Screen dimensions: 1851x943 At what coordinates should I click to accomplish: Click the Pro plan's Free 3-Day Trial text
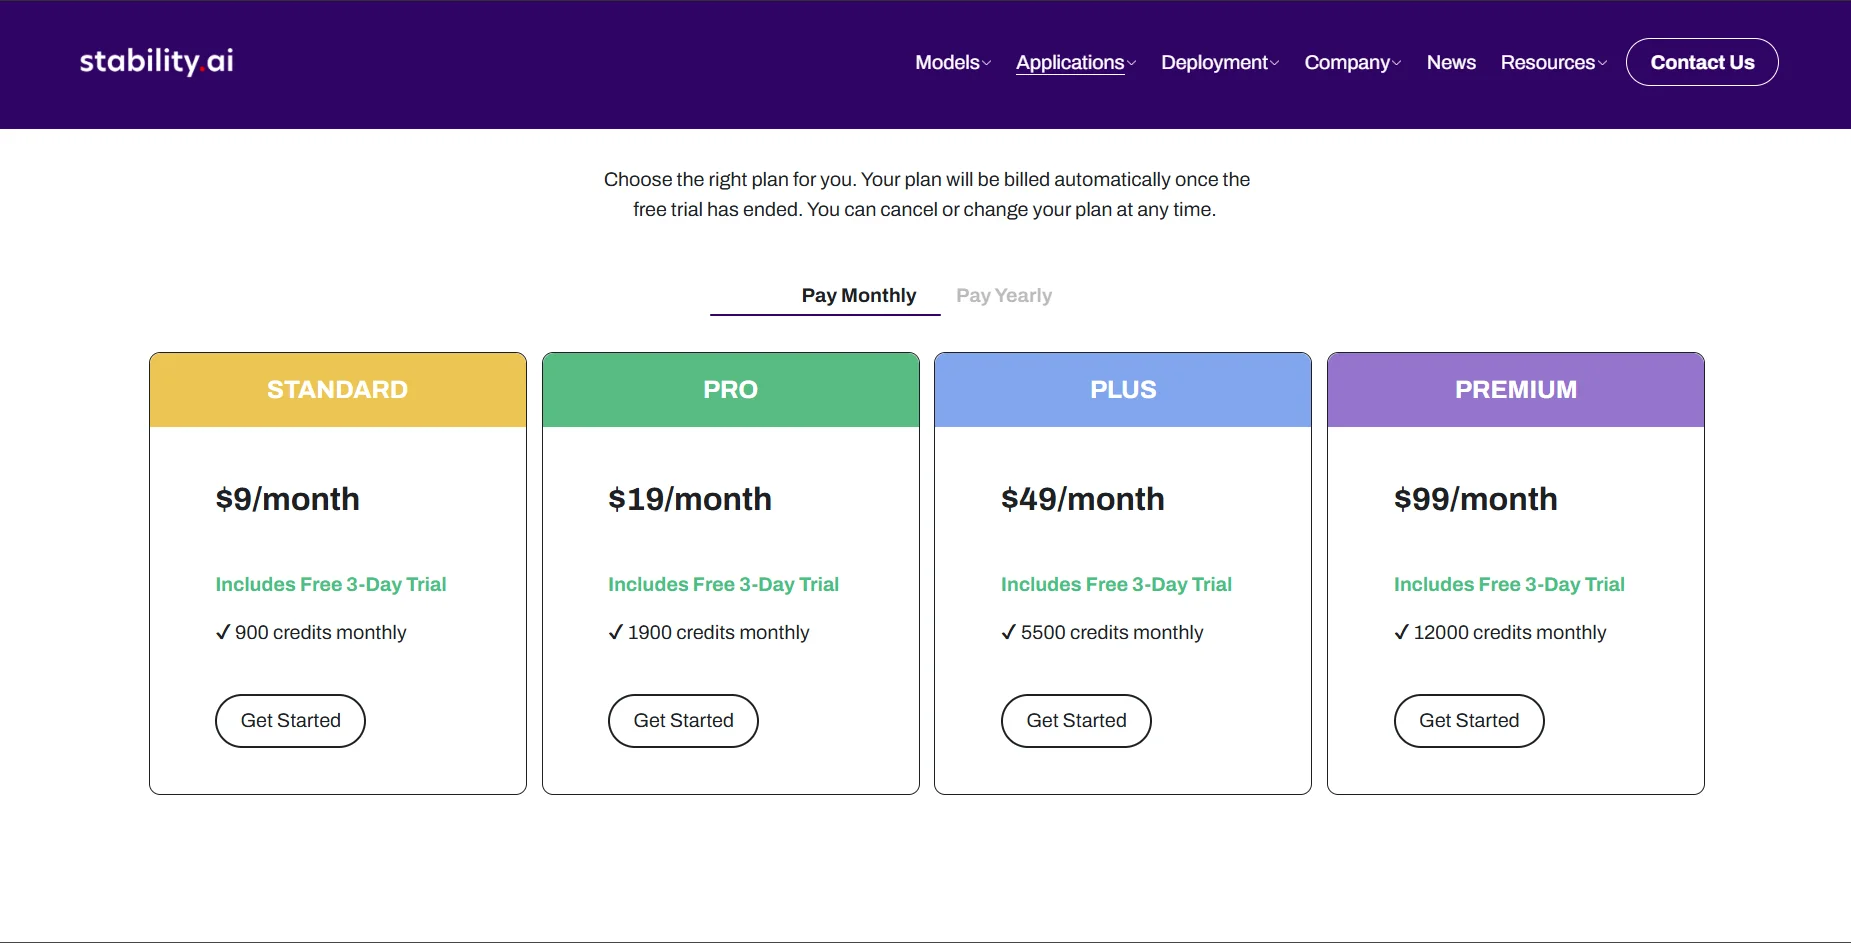(723, 584)
